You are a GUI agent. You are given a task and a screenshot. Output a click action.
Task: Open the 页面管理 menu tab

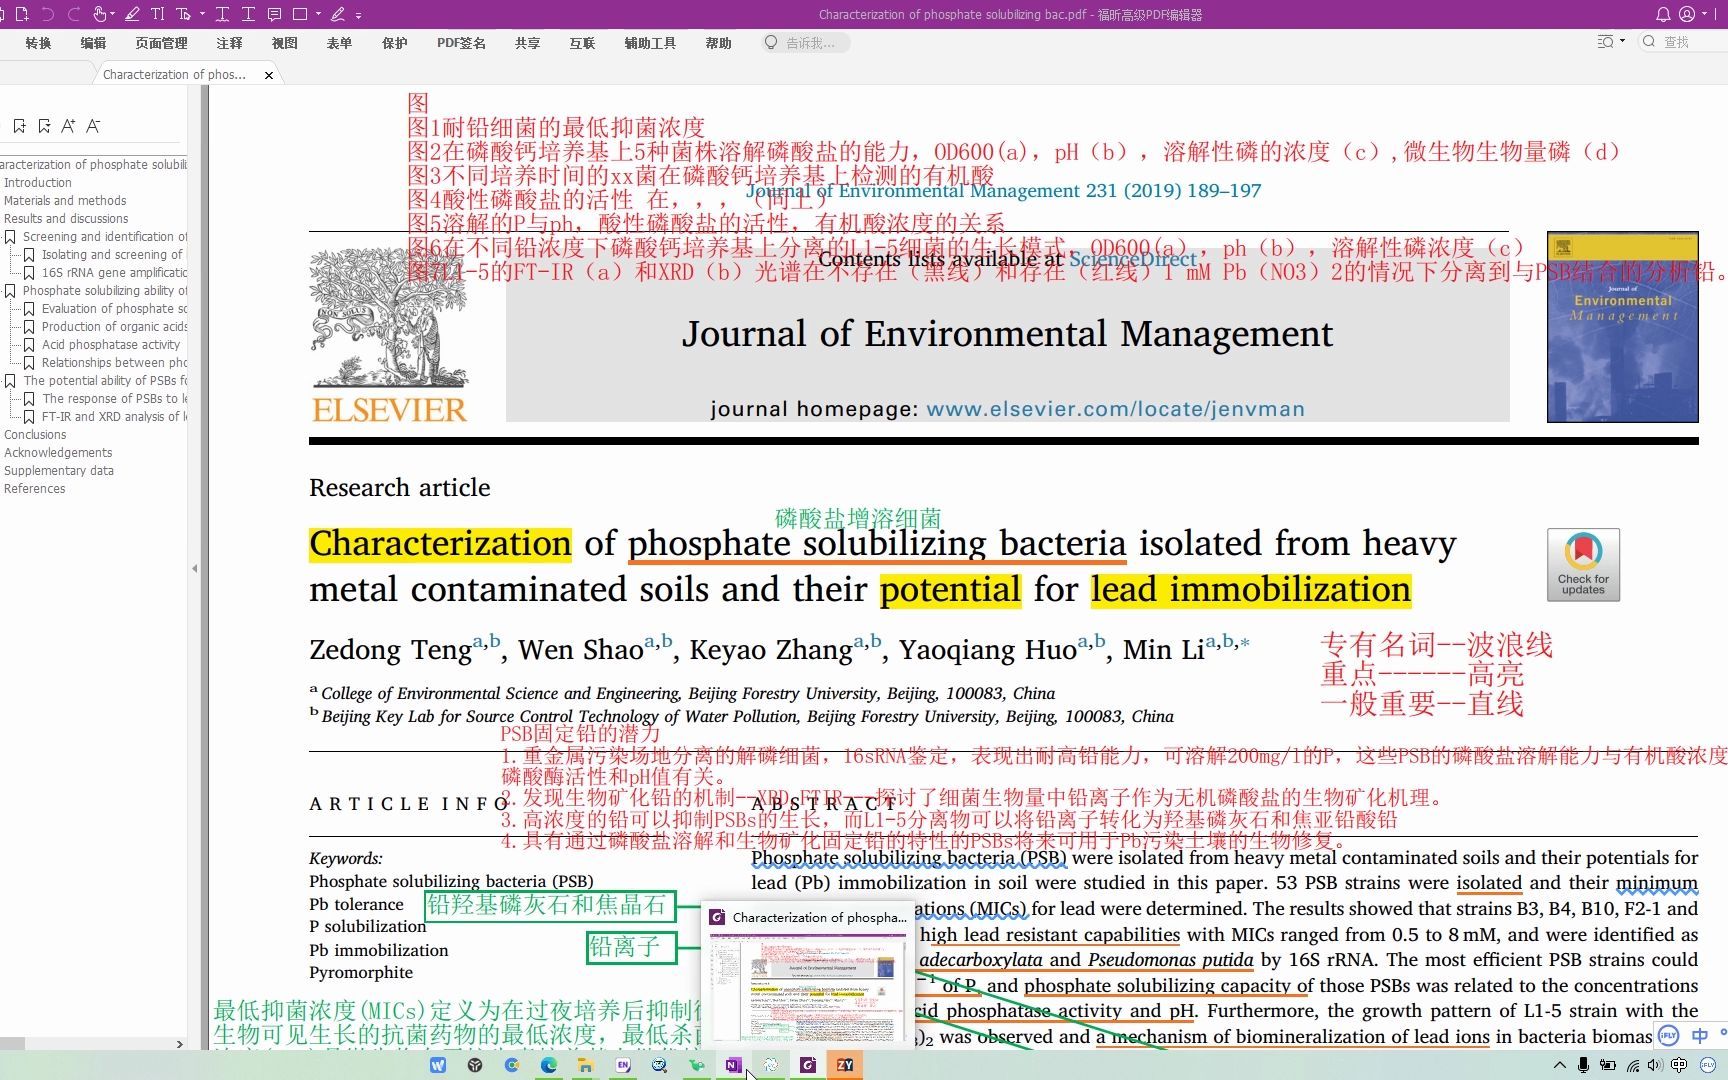[161, 43]
